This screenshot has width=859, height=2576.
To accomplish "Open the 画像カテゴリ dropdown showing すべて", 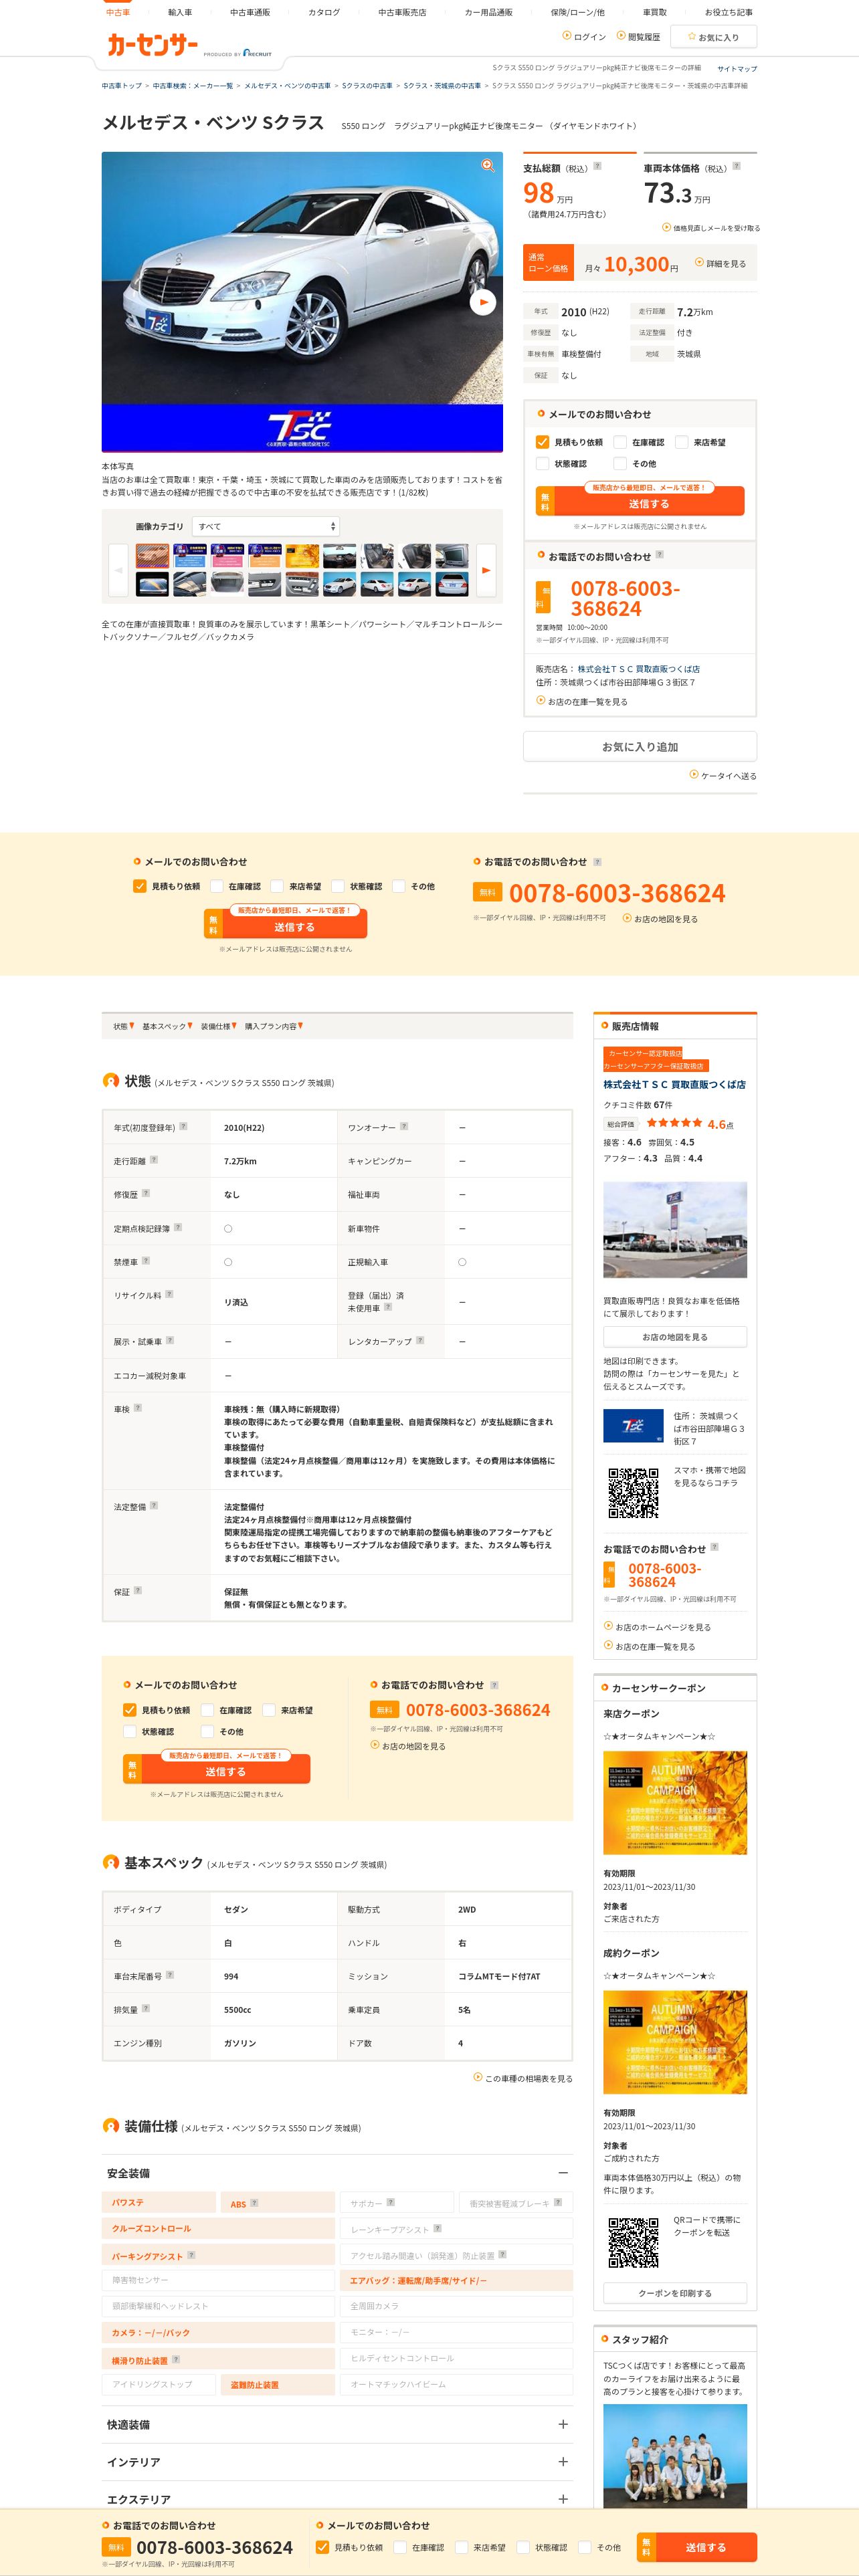I will (266, 526).
